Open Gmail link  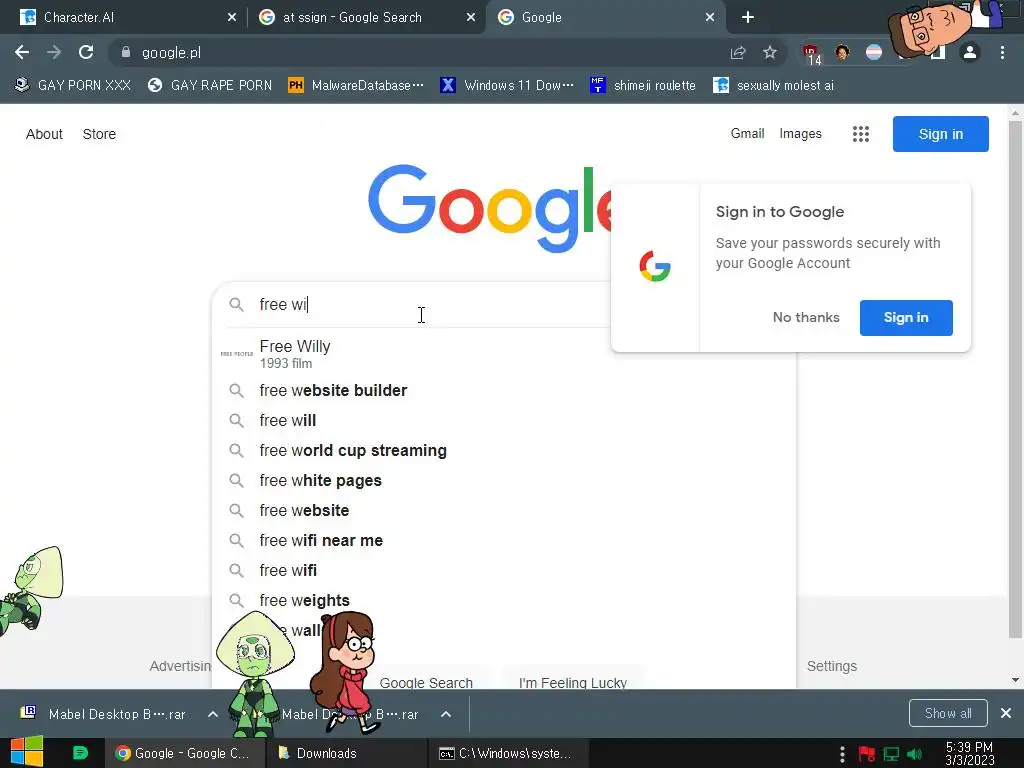pyautogui.click(x=747, y=133)
